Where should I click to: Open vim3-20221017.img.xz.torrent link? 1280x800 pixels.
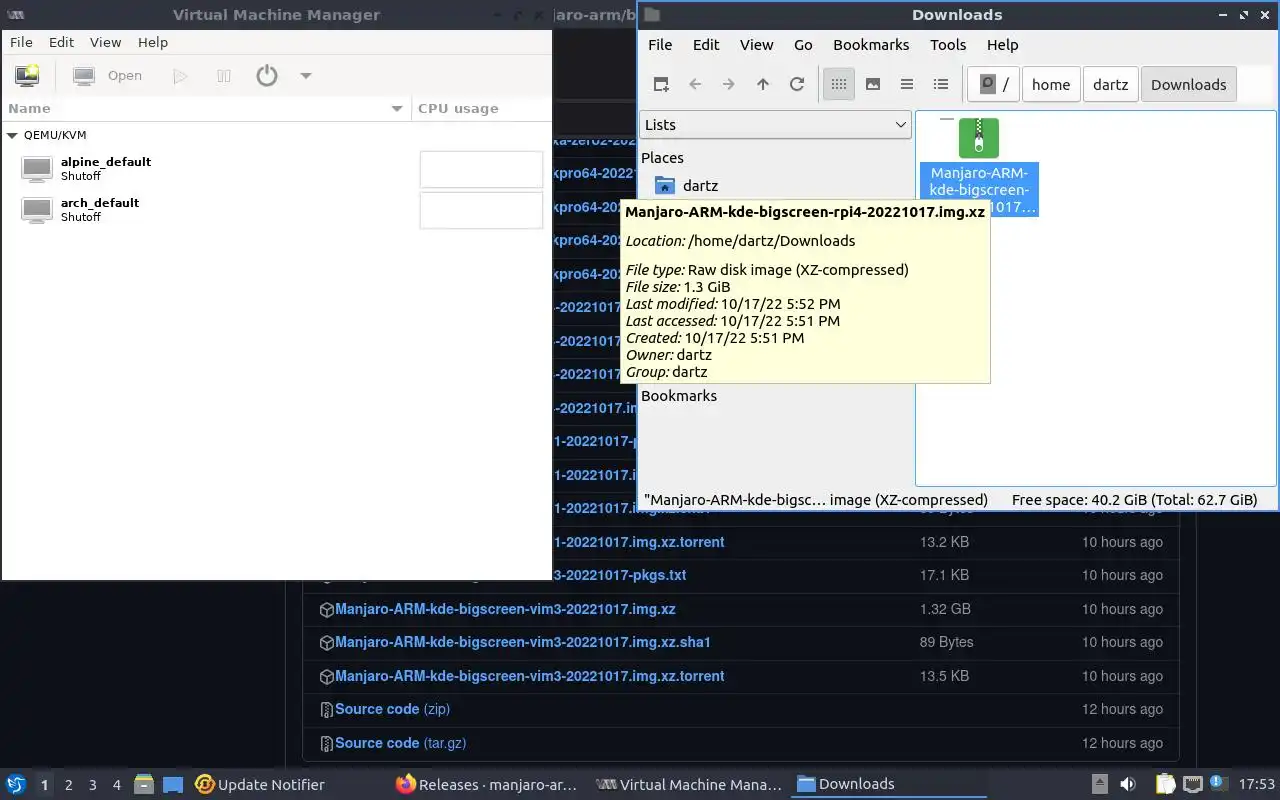pyautogui.click(x=529, y=676)
